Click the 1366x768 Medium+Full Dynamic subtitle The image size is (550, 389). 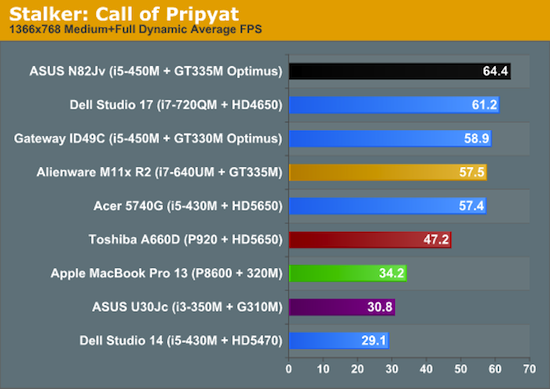point(135,29)
